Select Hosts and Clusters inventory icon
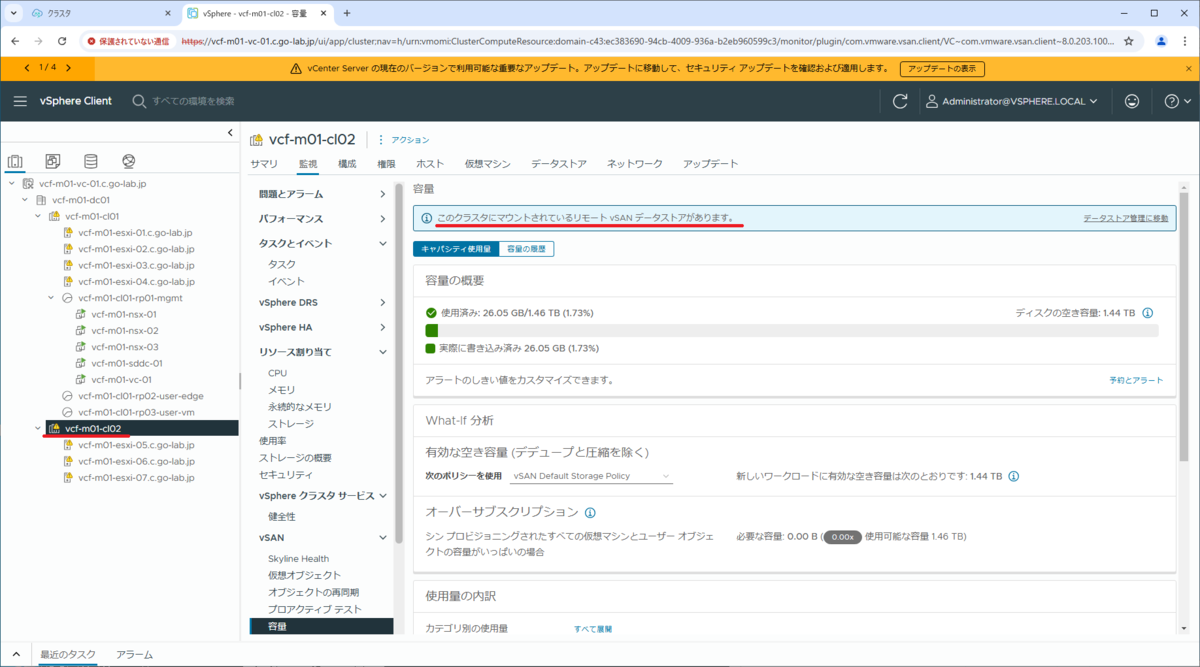Screen dimensions: 1200x667 coord(15,161)
